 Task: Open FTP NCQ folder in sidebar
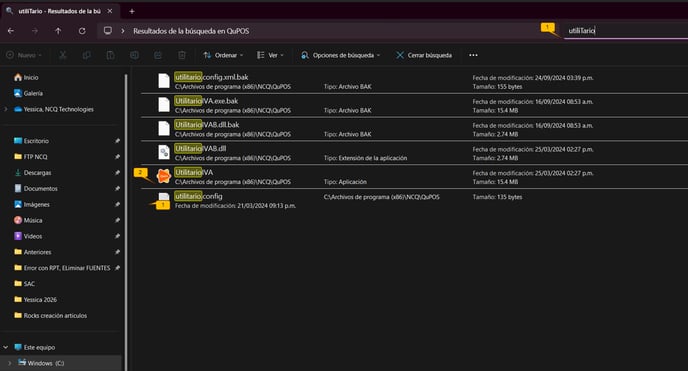[x=30, y=157]
